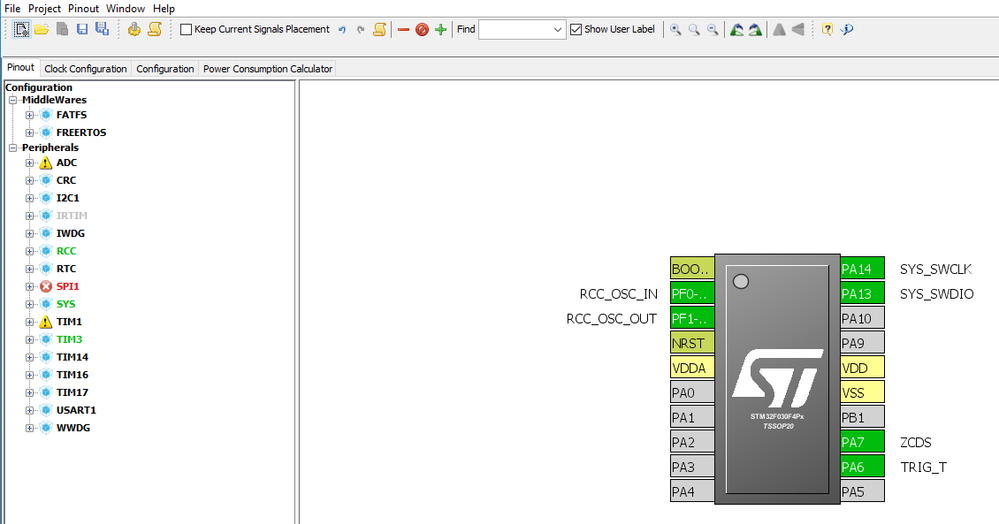999x524 pixels.
Task: Select the TIM17 tree item
Action: pos(72,393)
